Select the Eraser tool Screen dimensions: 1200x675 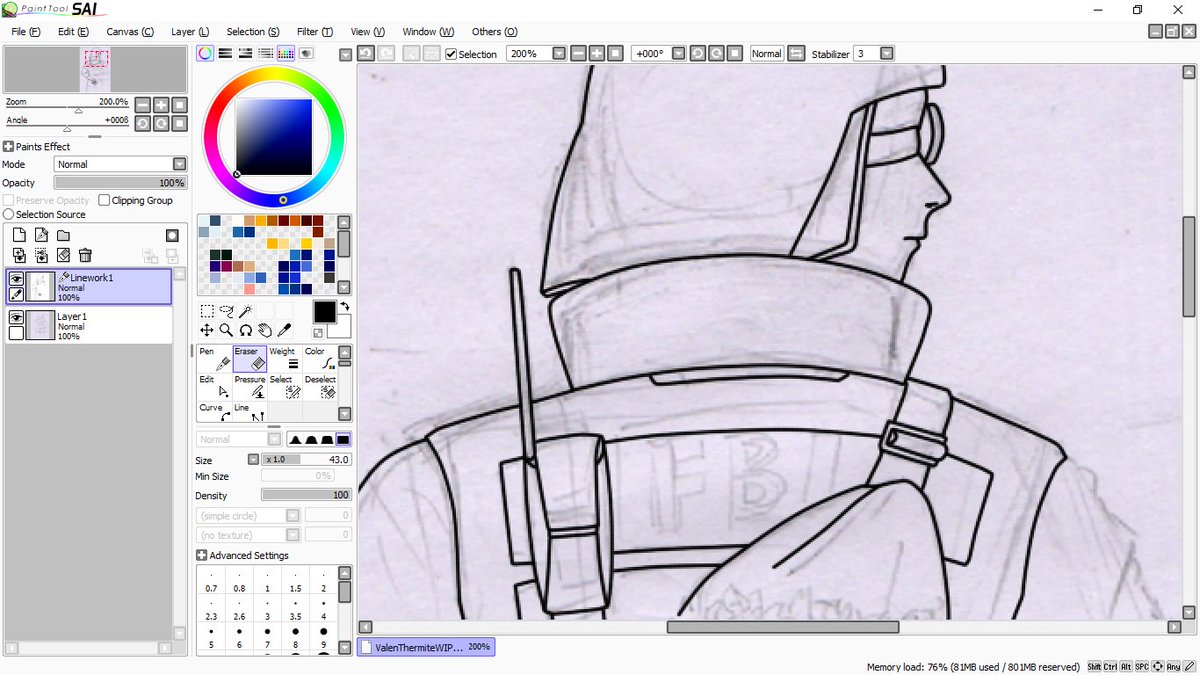click(250, 358)
